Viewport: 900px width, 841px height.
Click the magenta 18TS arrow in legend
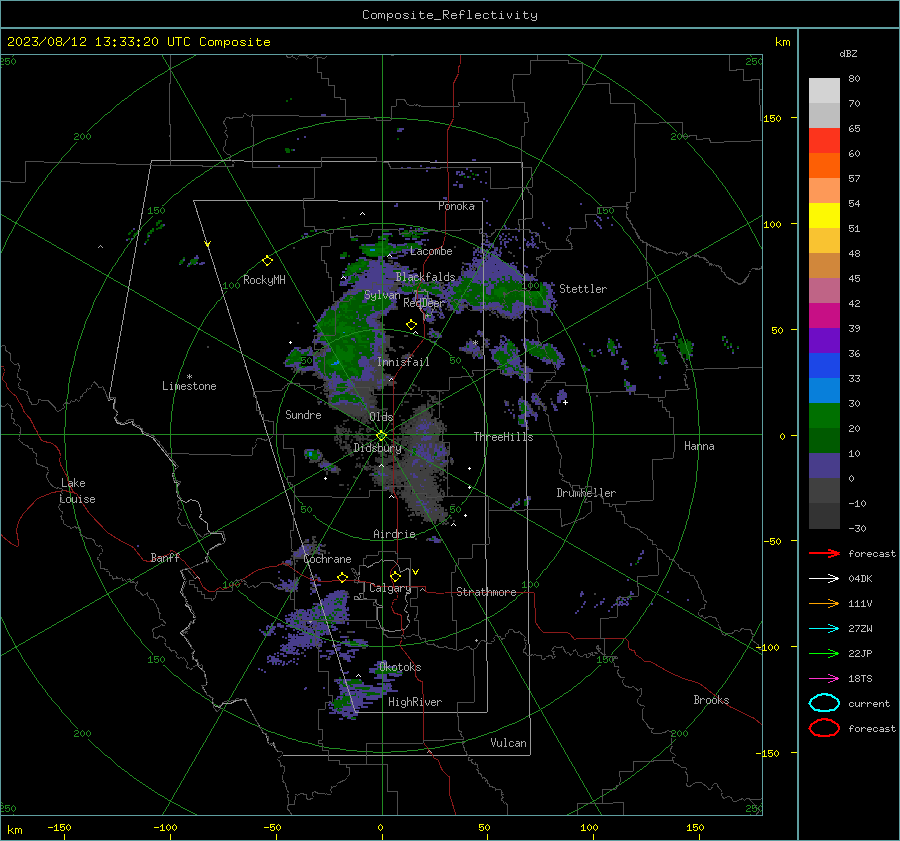[824, 679]
